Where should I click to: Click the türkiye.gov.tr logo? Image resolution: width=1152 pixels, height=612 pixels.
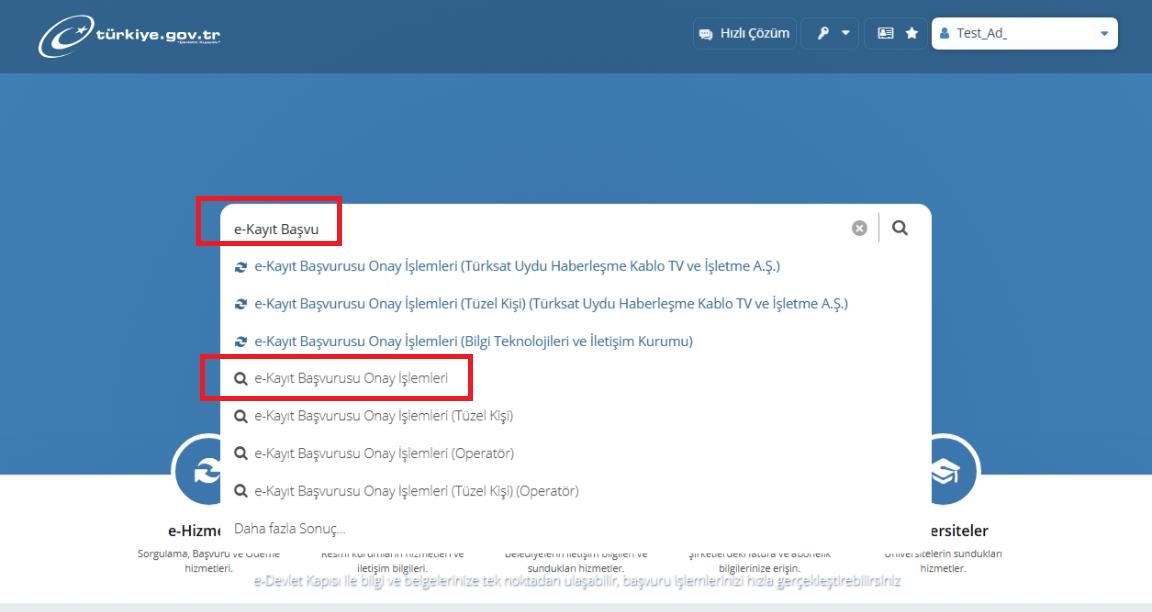129,35
